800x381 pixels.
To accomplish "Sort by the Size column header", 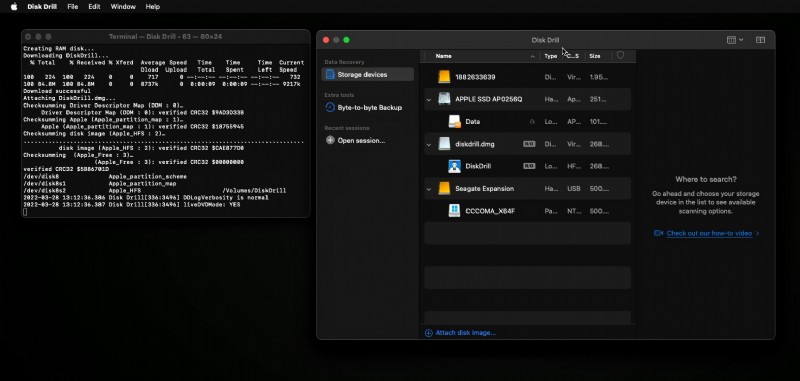I will pos(595,56).
